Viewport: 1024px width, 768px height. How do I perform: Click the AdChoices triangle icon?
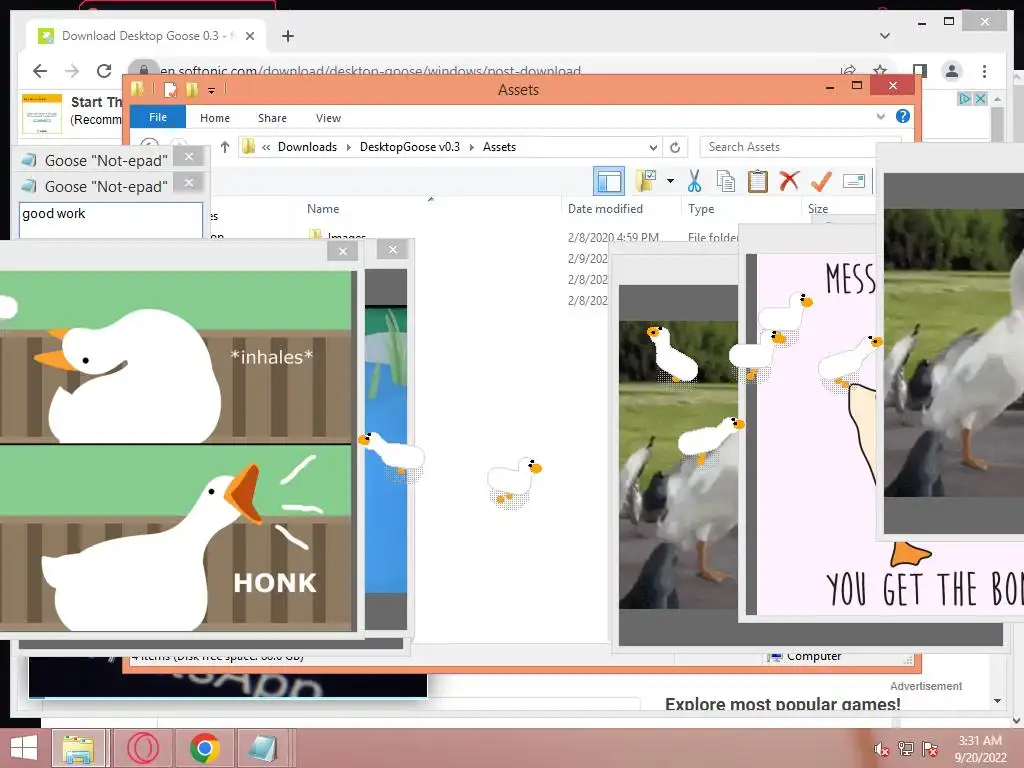click(x=965, y=99)
